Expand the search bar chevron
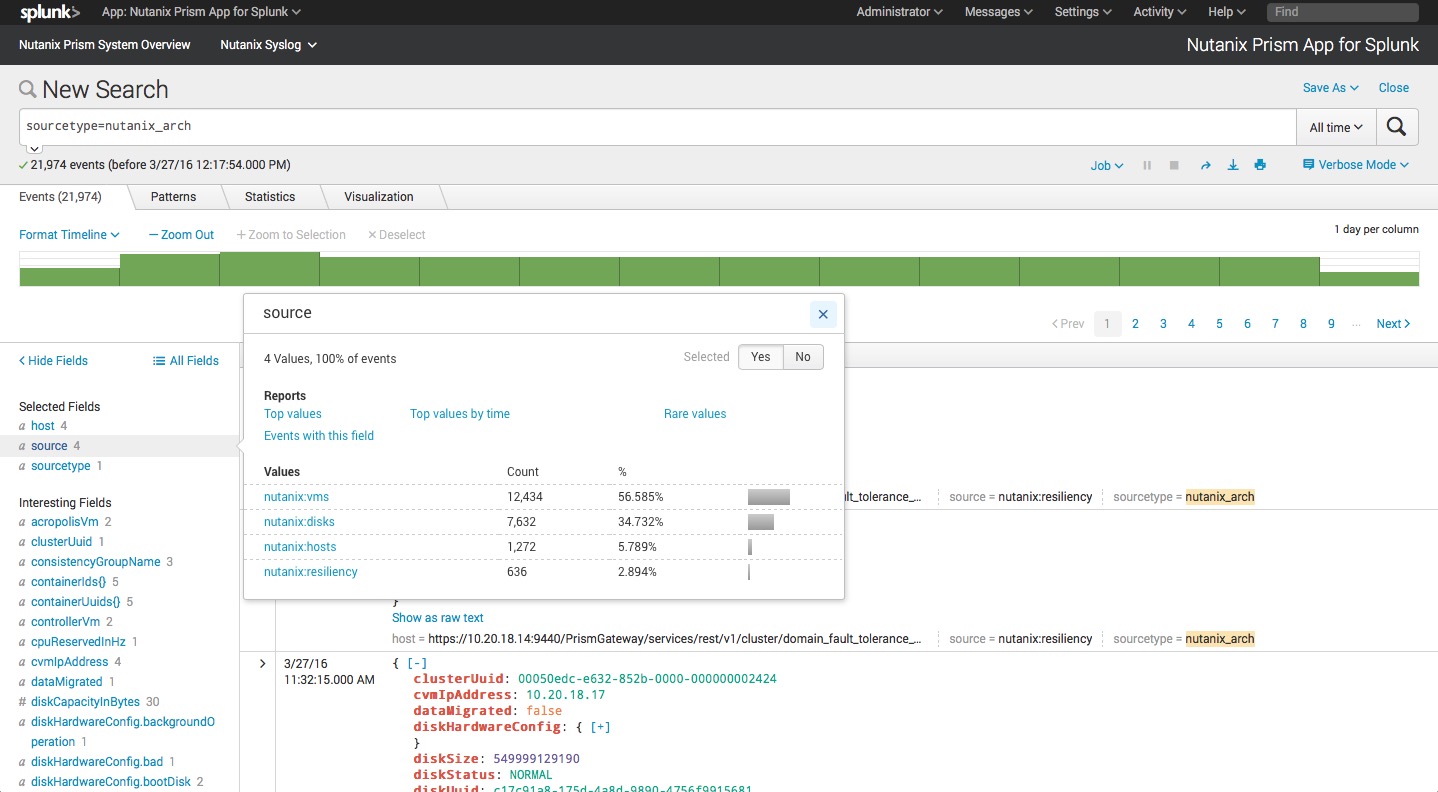Screen dimensions: 1438x792 pos(33,148)
